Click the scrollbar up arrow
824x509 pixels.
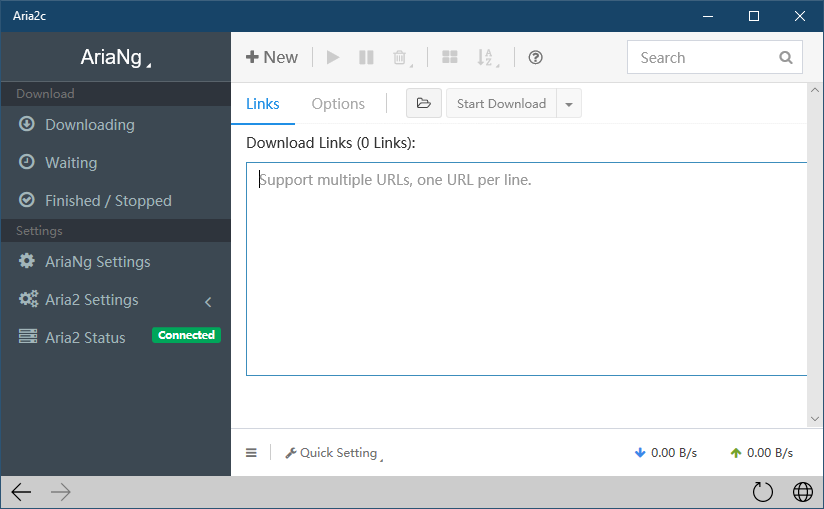815,90
